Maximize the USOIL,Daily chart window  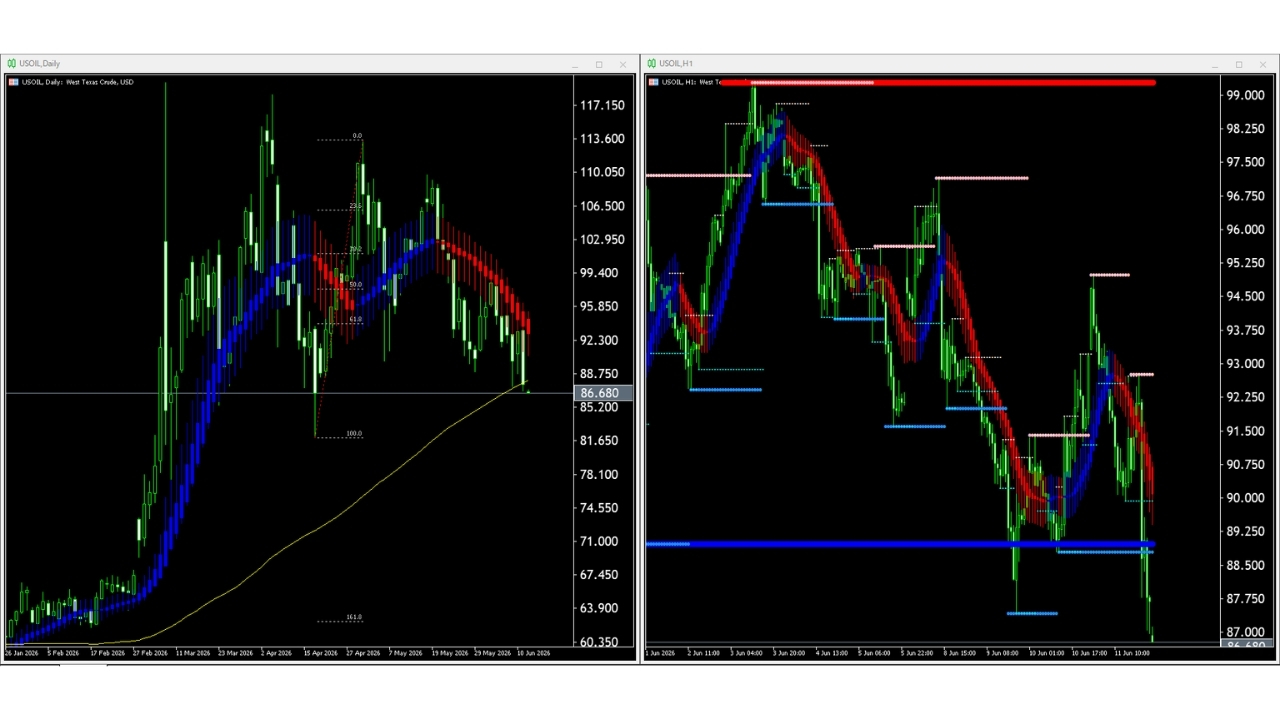(599, 65)
